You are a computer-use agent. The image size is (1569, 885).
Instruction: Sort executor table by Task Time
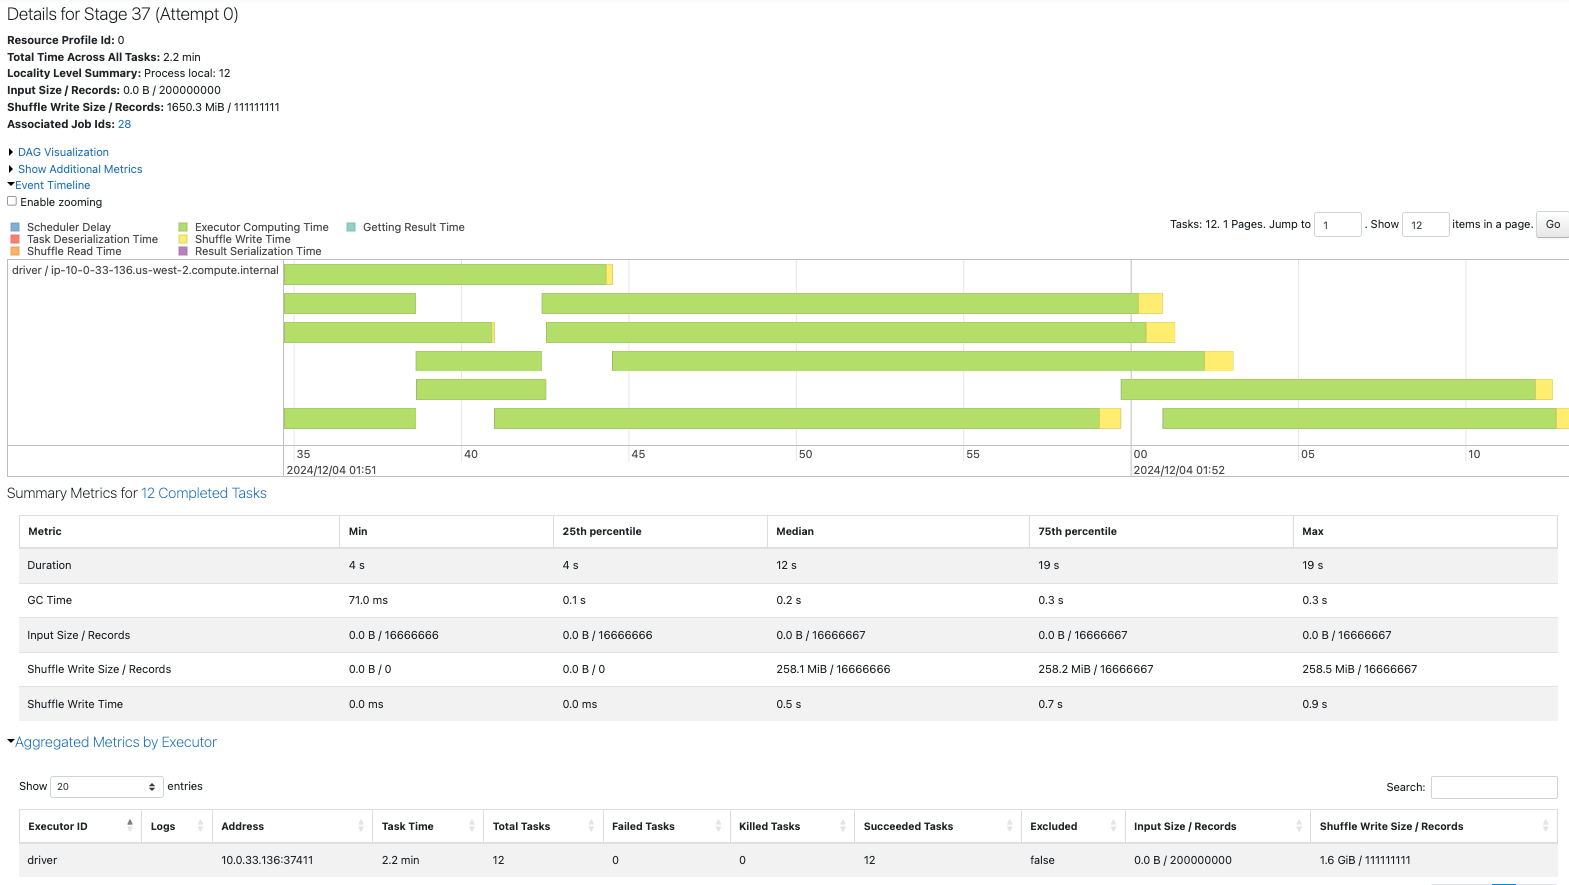point(428,826)
